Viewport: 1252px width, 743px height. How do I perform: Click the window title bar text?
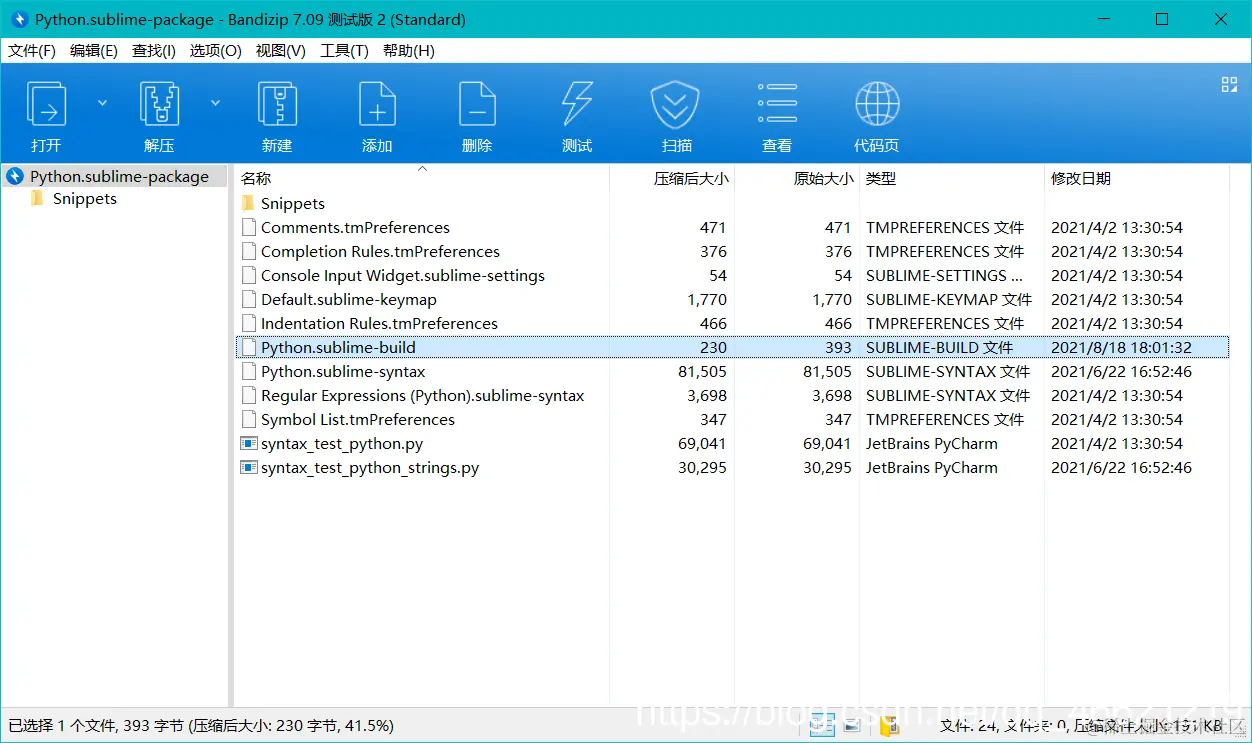pos(250,19)
